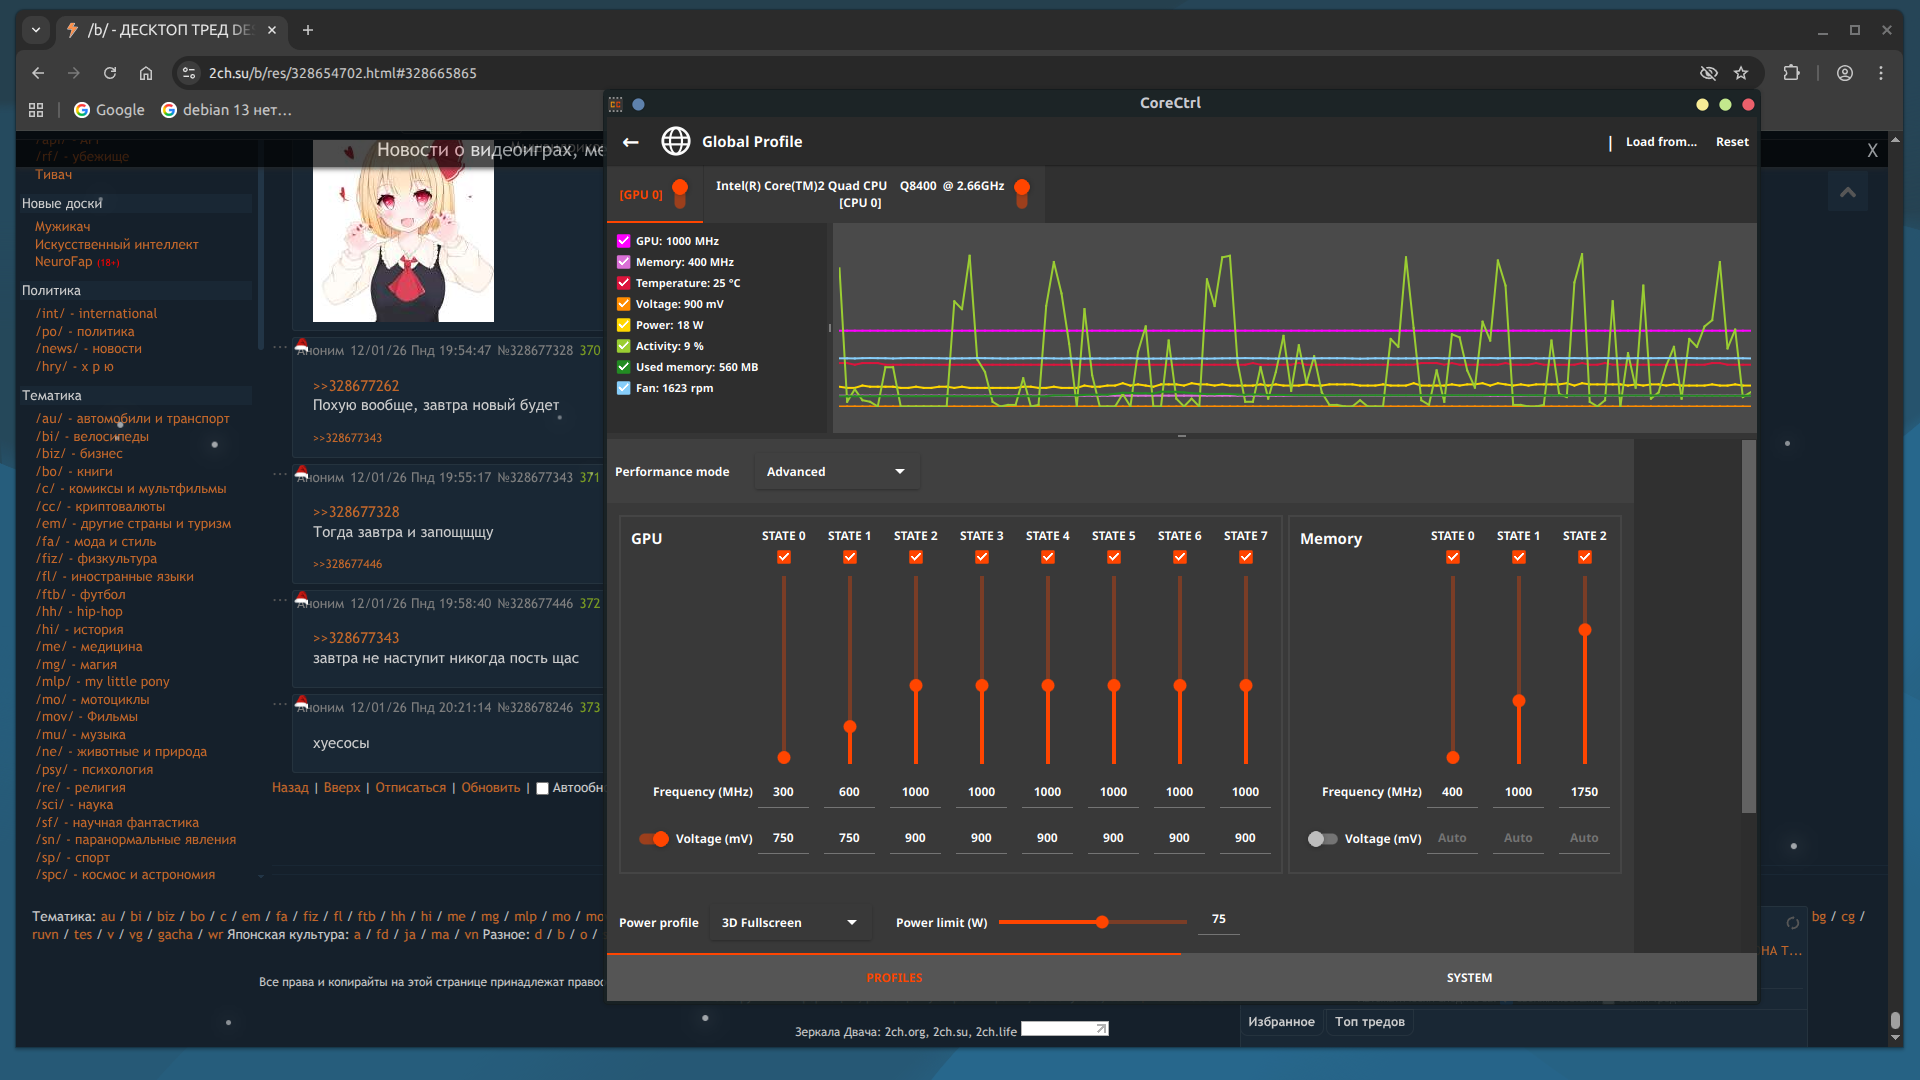Open the Power profile 3D Fullscreen dropdown
1920x1080 pixels.
click(x=789, y=923)
